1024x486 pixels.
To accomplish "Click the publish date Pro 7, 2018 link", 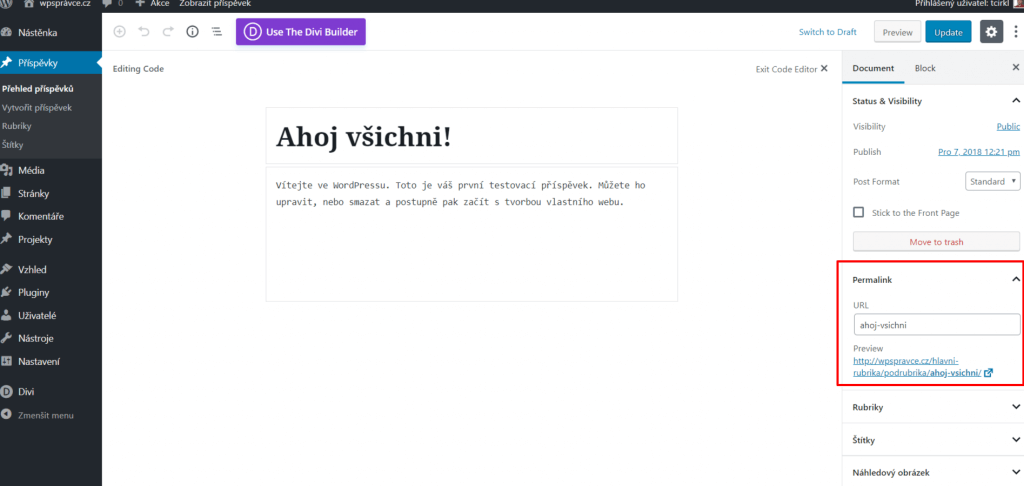I will (x=978, y=152).
